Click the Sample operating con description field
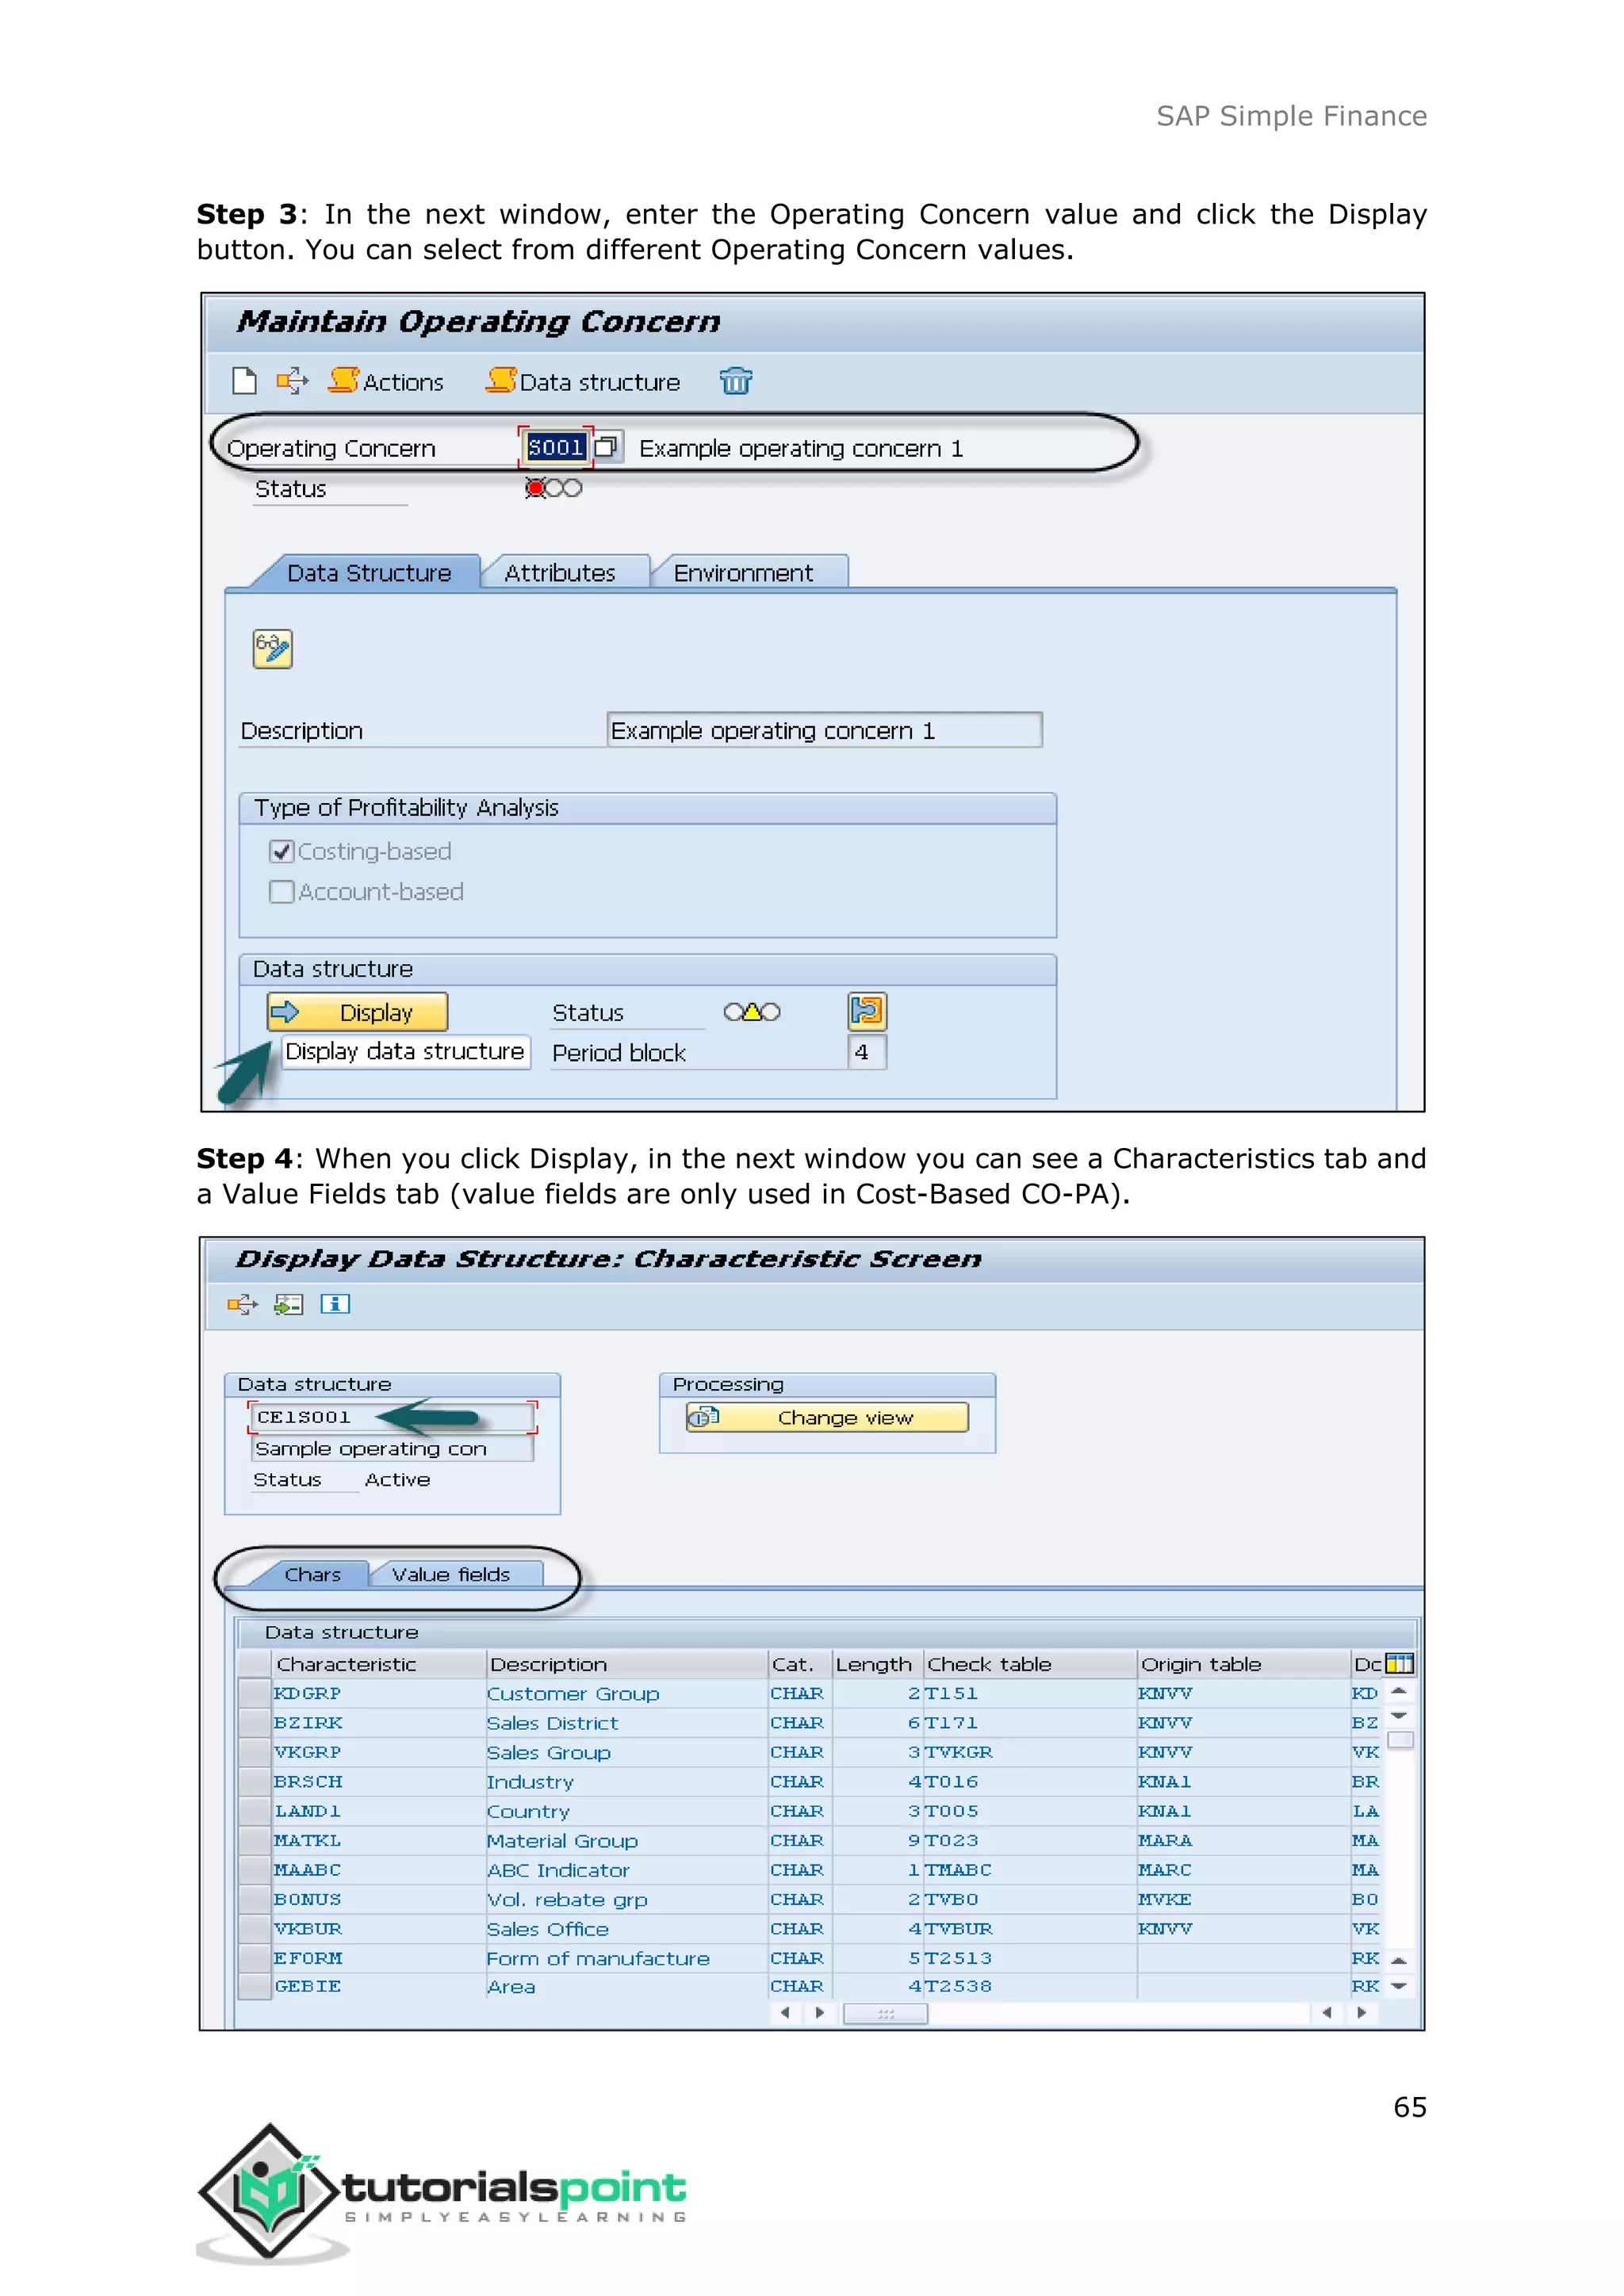1624x2296 pixels. click(392, 1449)
